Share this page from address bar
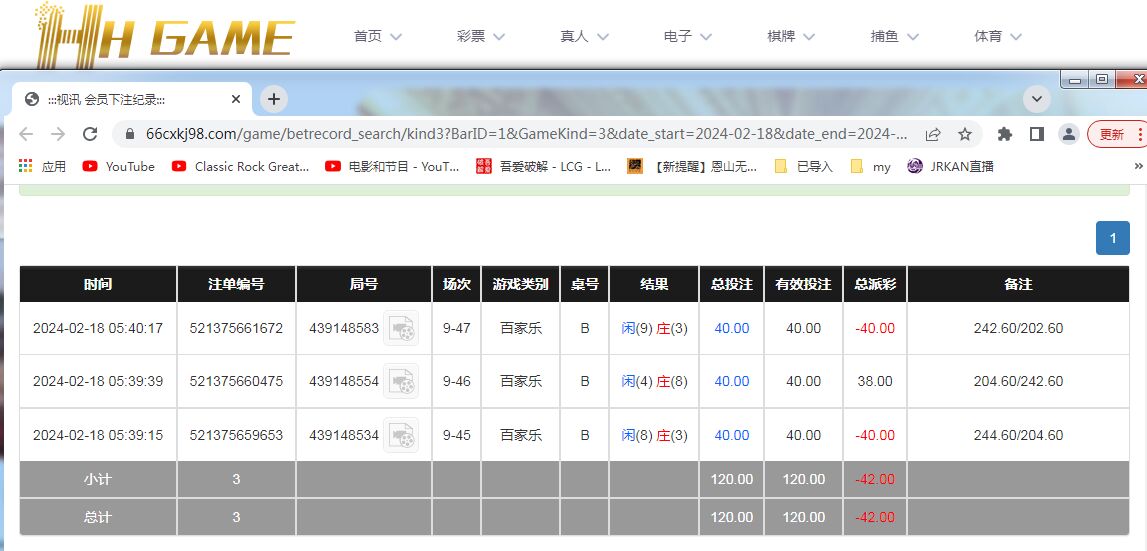1147x551 pixels. (933, 134)
